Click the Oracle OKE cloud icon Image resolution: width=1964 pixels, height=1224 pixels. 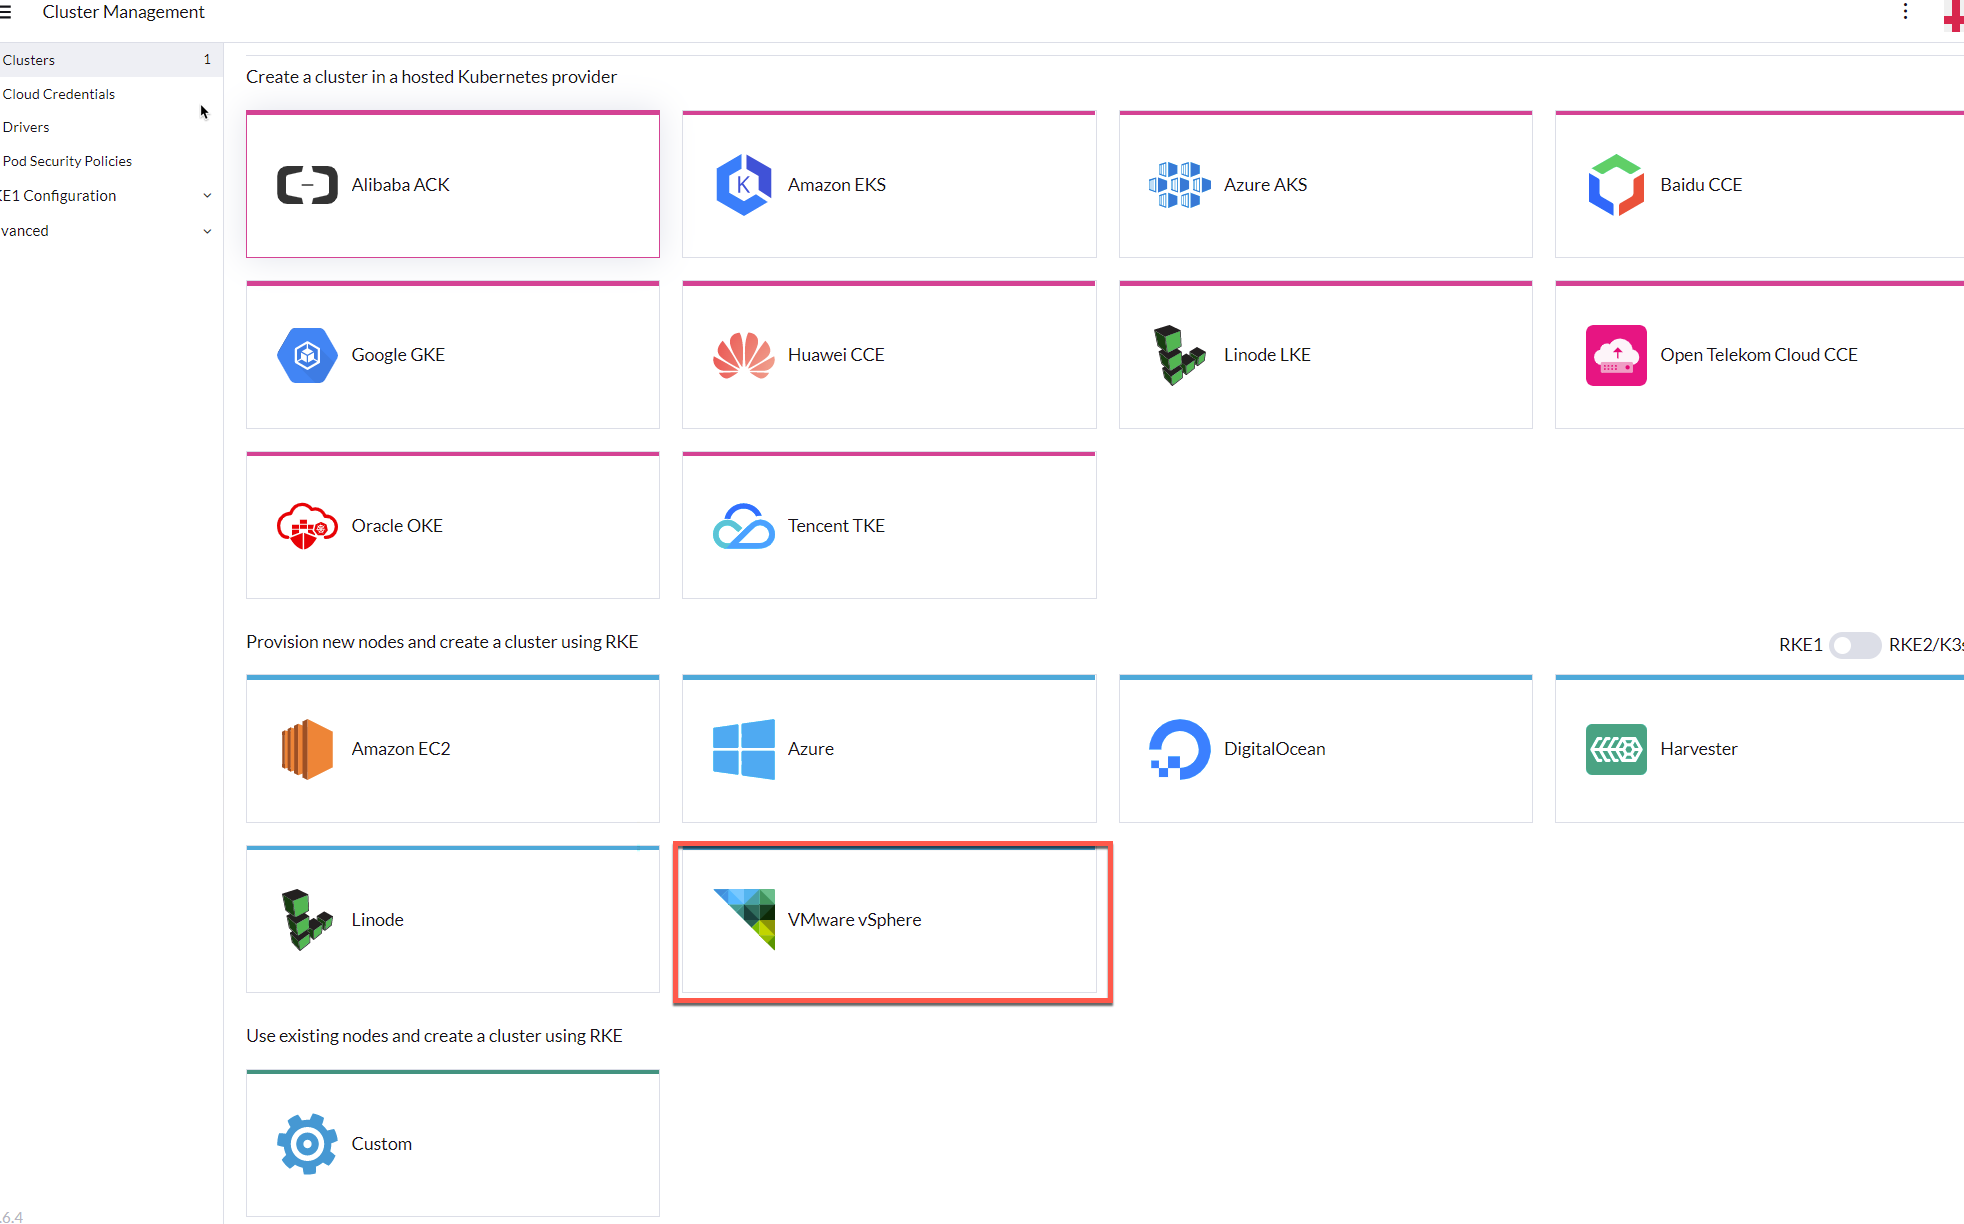307,526
